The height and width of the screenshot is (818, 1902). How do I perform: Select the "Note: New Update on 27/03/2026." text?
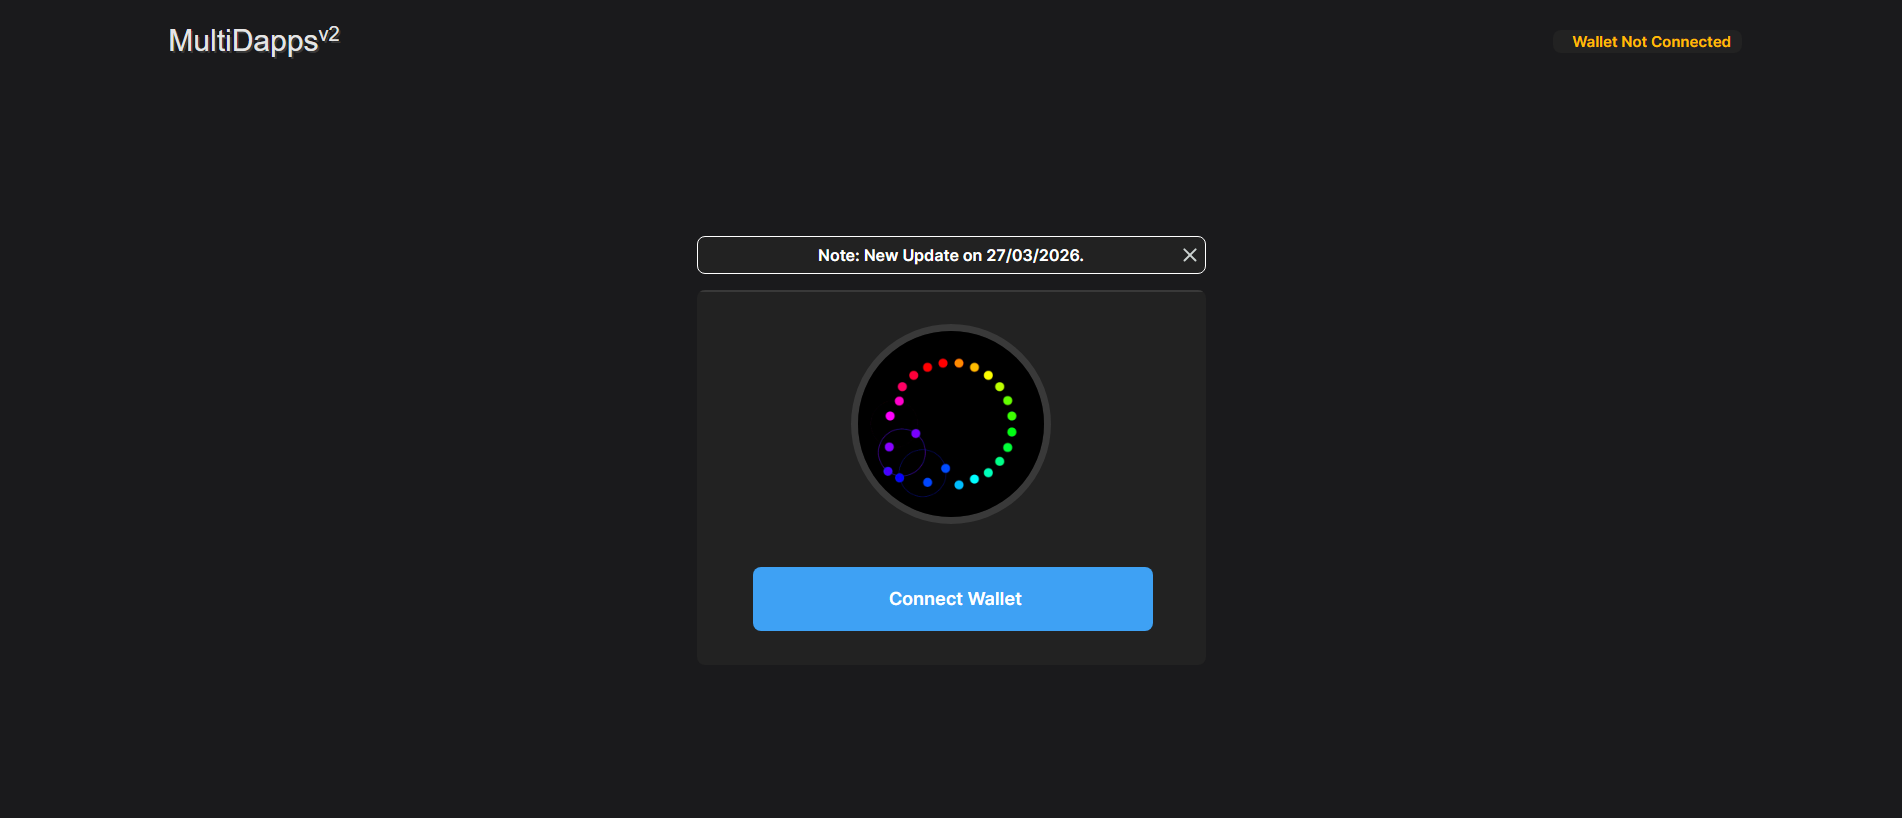(950, 255)
